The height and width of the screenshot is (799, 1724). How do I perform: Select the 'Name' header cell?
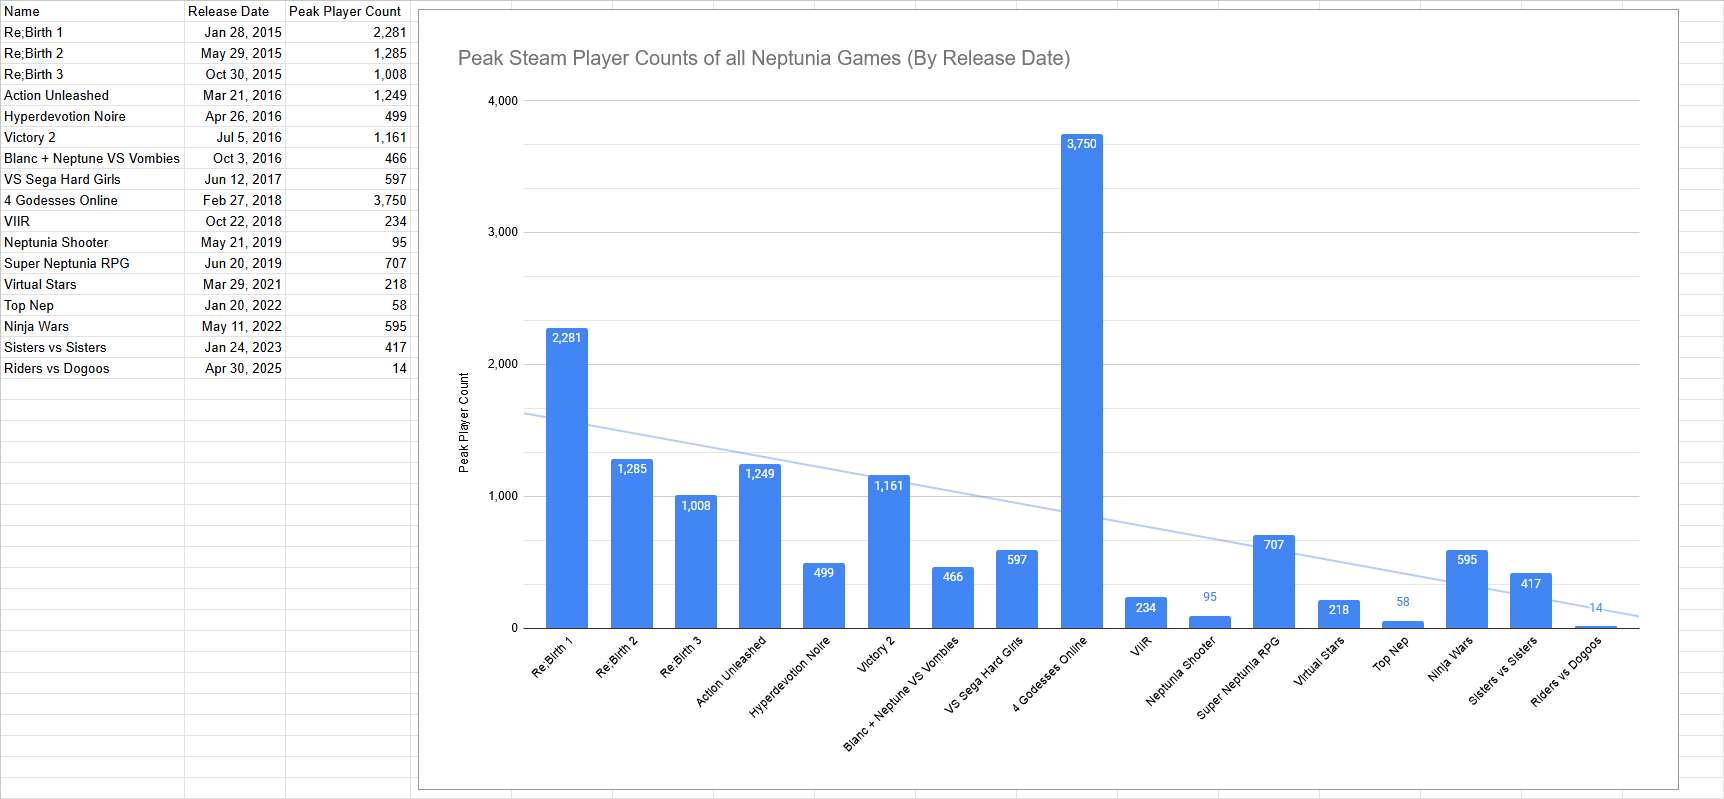pyautogui.click(x=92, y=11)
